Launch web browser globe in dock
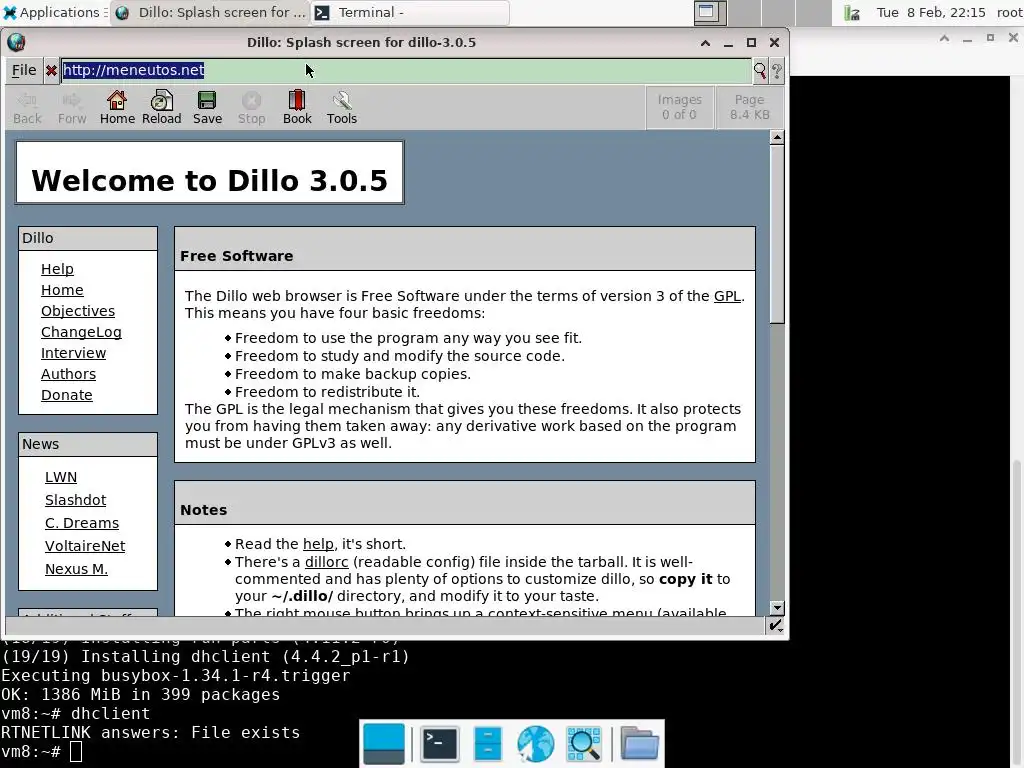This screenshot has width=1024, height=768. (536, 743)
